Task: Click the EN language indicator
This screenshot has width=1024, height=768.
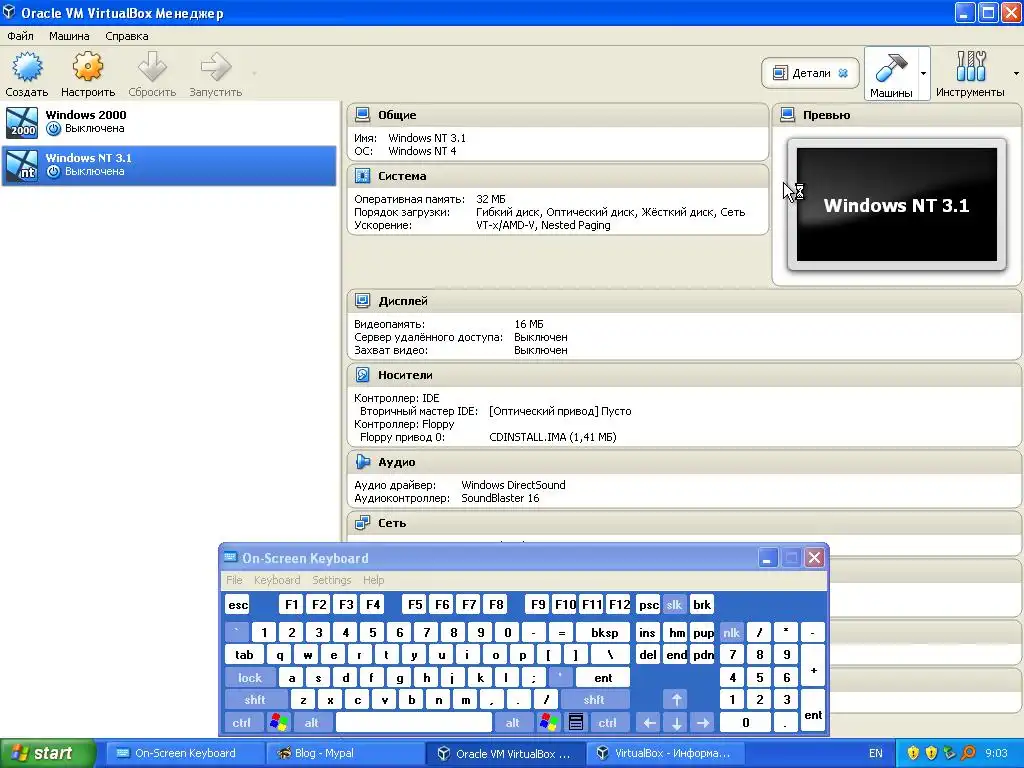Action: click(x=876, y=753)
